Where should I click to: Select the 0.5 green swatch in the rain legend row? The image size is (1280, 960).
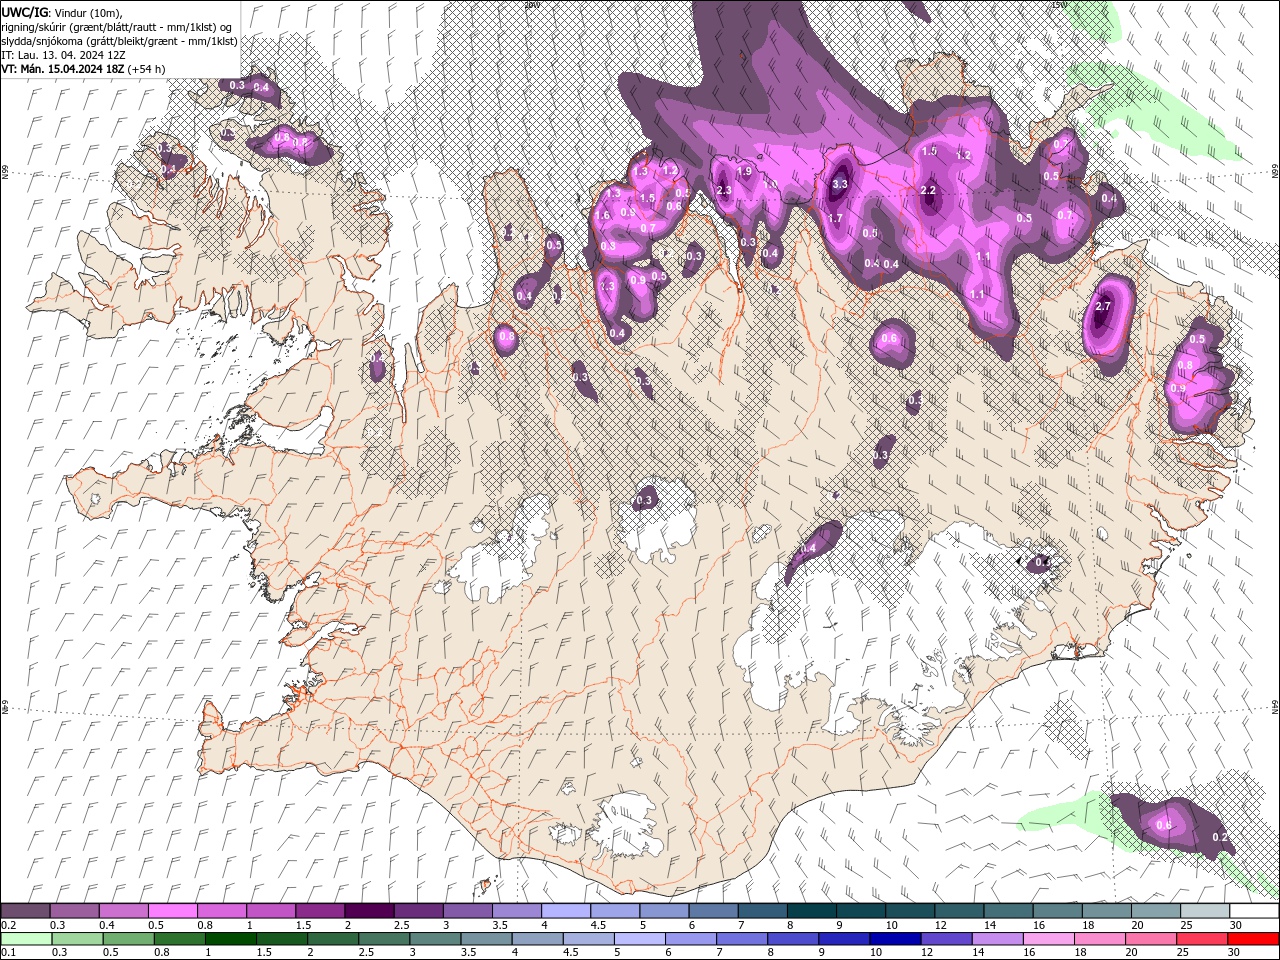pyautogui.click(x=128, y=939)
